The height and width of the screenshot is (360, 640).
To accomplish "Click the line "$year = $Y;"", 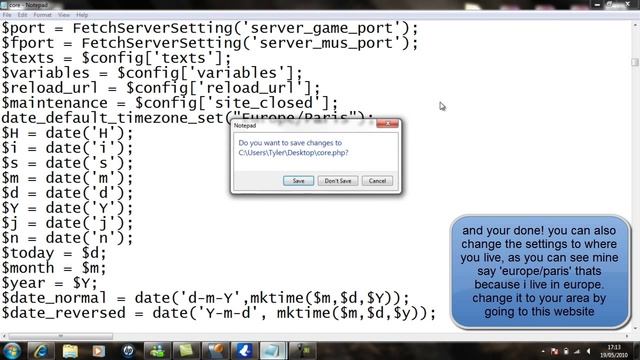I will 49,283.
